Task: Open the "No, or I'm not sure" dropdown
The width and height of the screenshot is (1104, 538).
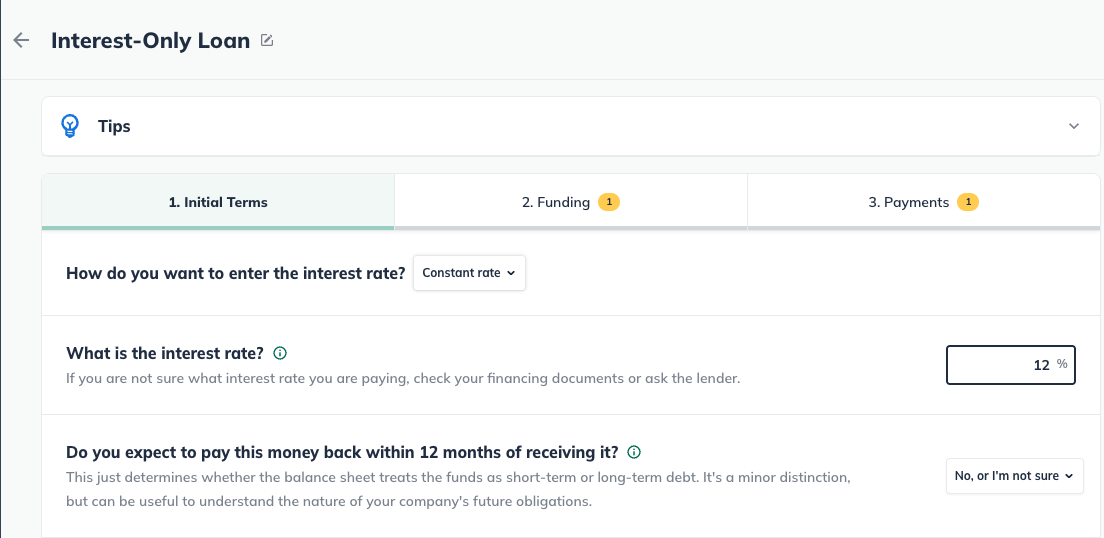Action: pyautogui.click(x=1014, y=476)
